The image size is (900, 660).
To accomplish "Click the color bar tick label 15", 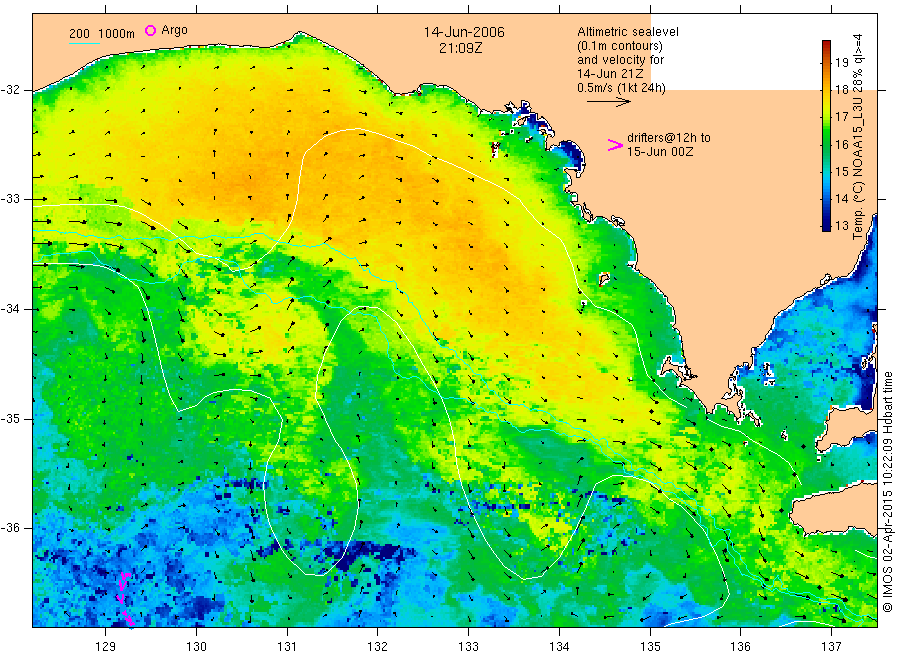I will [x=841, y=172].
